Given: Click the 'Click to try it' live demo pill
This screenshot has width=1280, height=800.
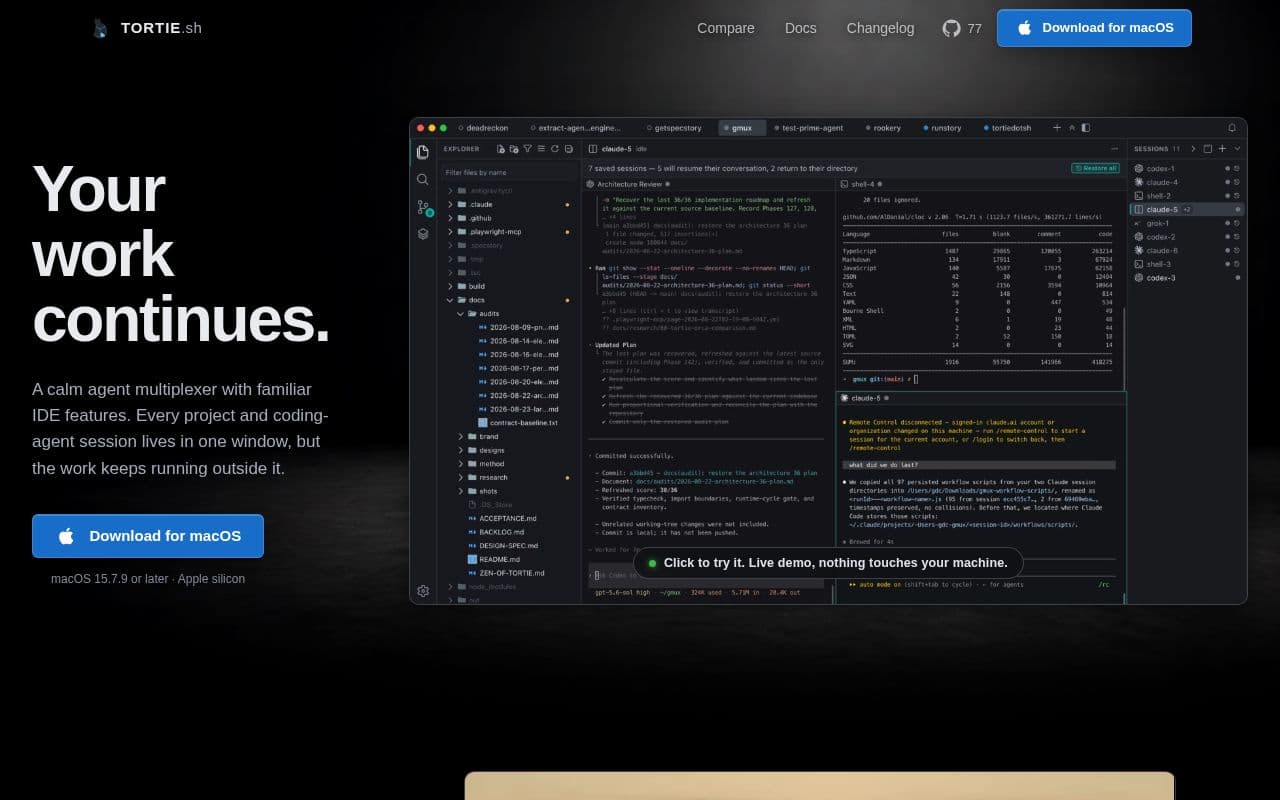Looking at the screenshot, I should (x=828, y=563).
